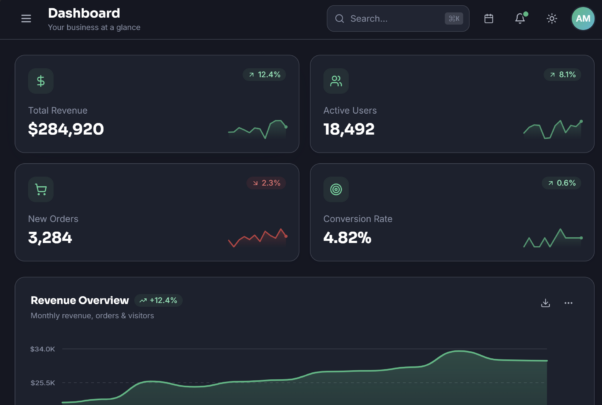Viewport: 602px width, 405px height.
Task: Open Revenue Overview more options menu
Action: click(568, 303)
